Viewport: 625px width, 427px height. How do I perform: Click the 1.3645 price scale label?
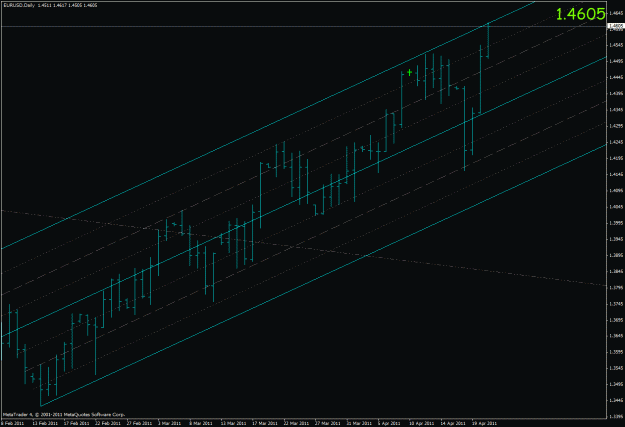click(616, 336)
